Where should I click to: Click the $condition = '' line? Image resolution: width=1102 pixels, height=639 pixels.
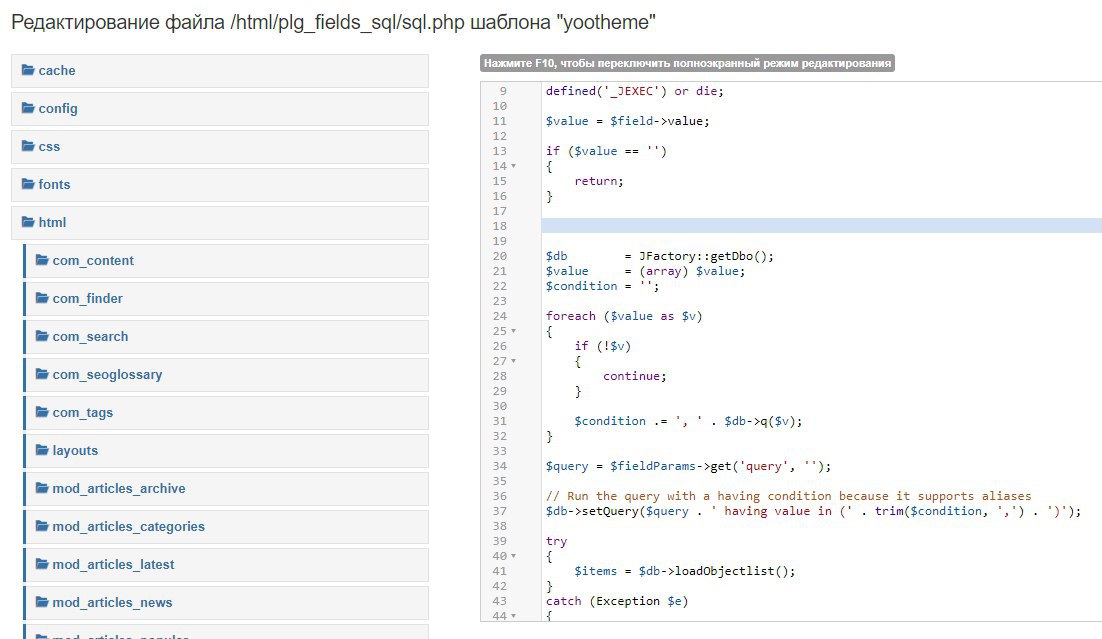click(602, 285)
